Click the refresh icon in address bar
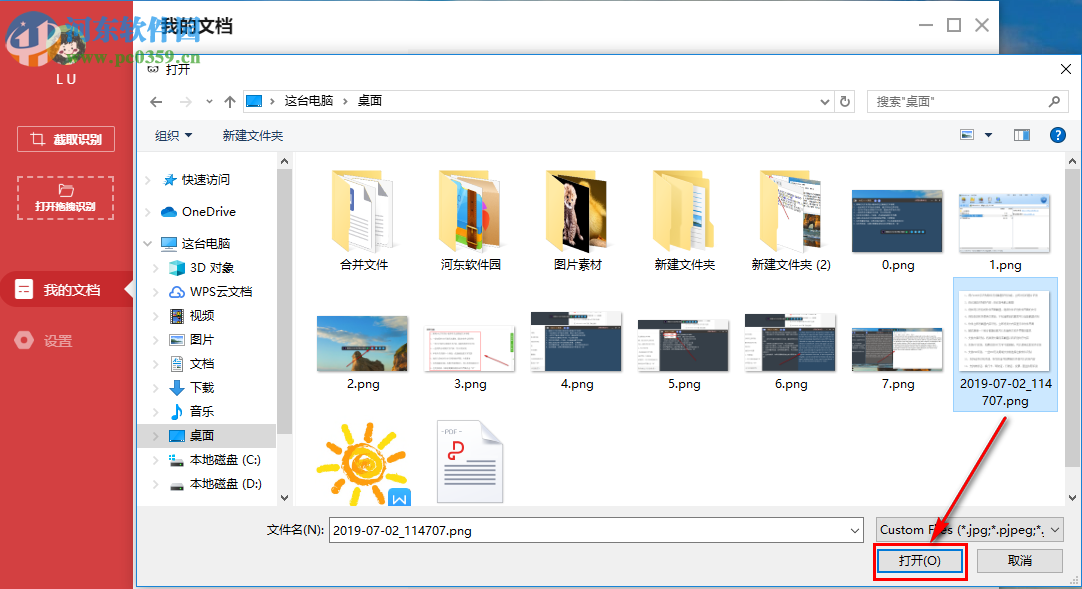 point(843,101)
